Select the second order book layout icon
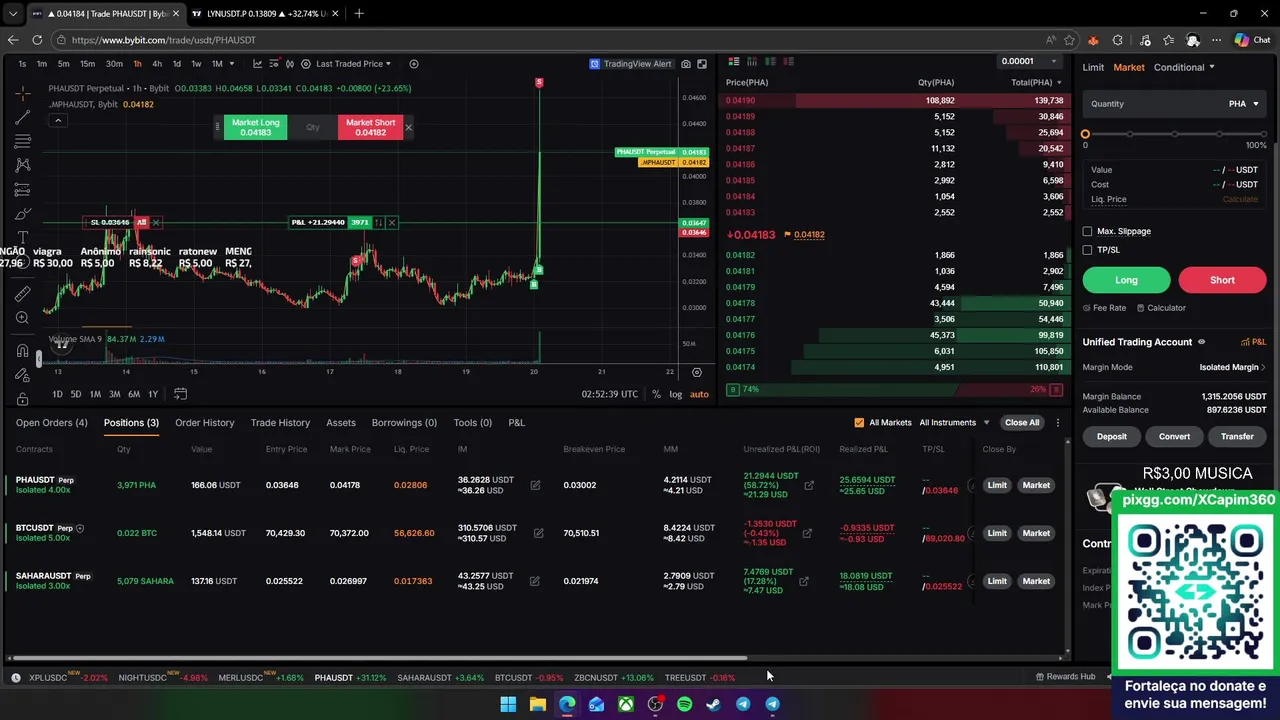1280x720 pixels. point(752,62)
